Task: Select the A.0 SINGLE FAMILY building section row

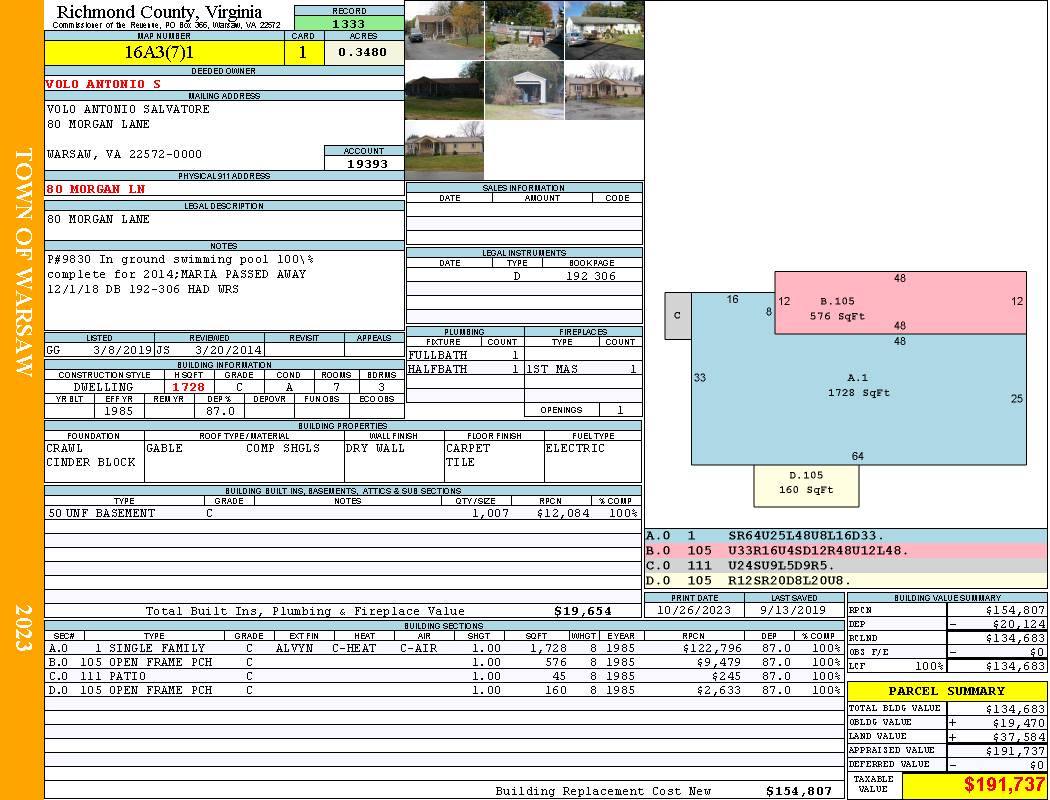Action: [x=444, y=648]
